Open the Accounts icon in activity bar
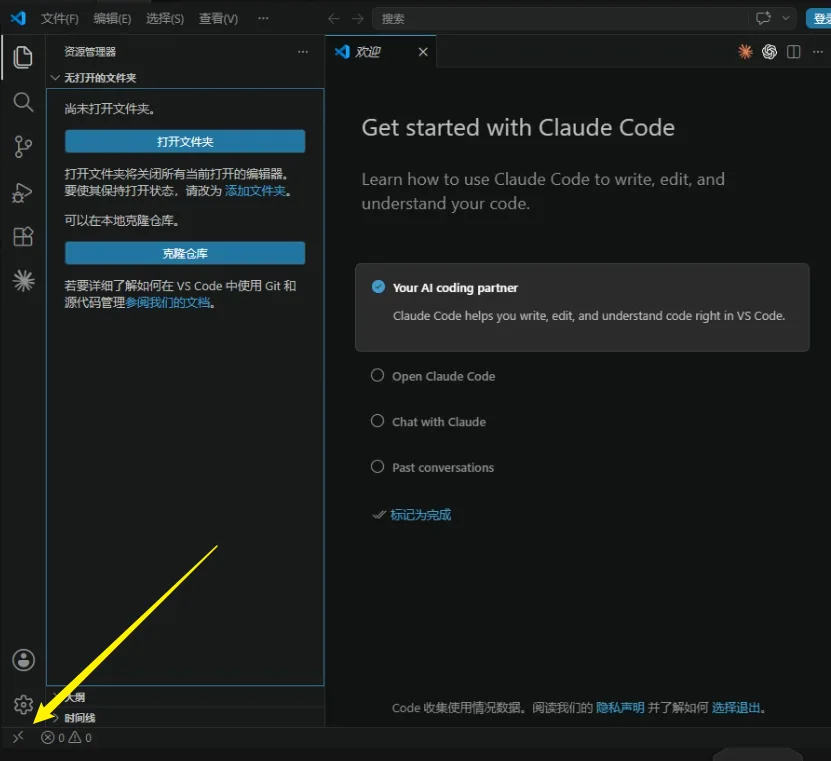 coord(23,660)
